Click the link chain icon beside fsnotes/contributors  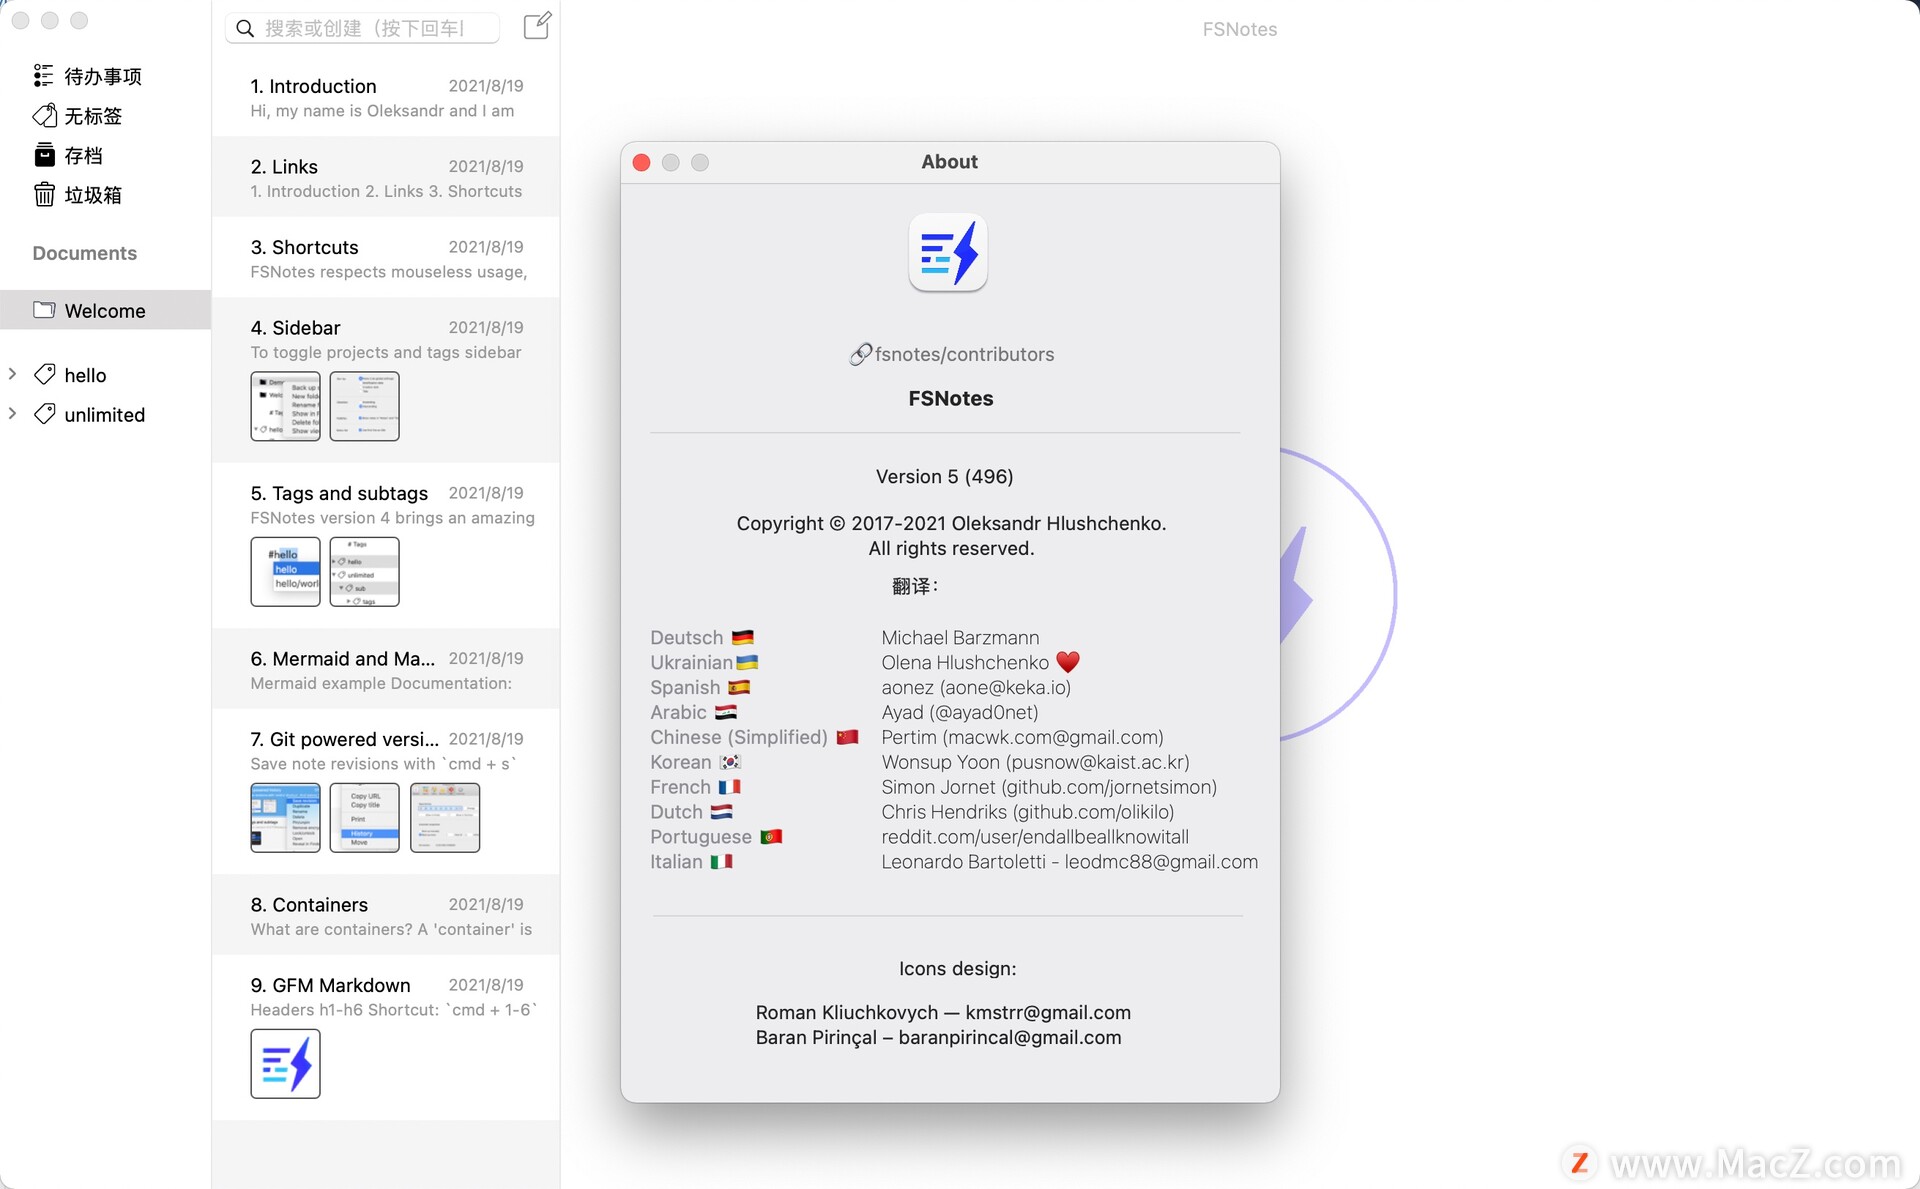860,354
